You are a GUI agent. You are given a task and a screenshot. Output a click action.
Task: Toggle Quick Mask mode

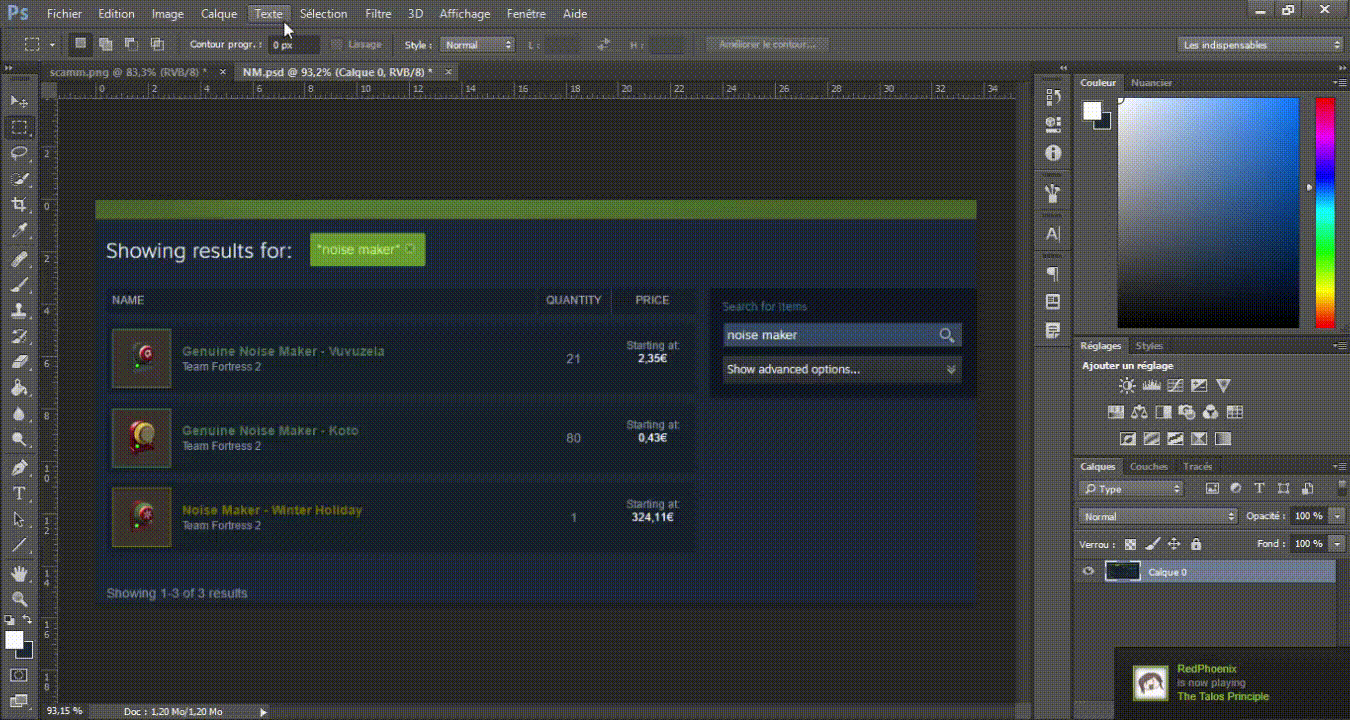[19, 676]
